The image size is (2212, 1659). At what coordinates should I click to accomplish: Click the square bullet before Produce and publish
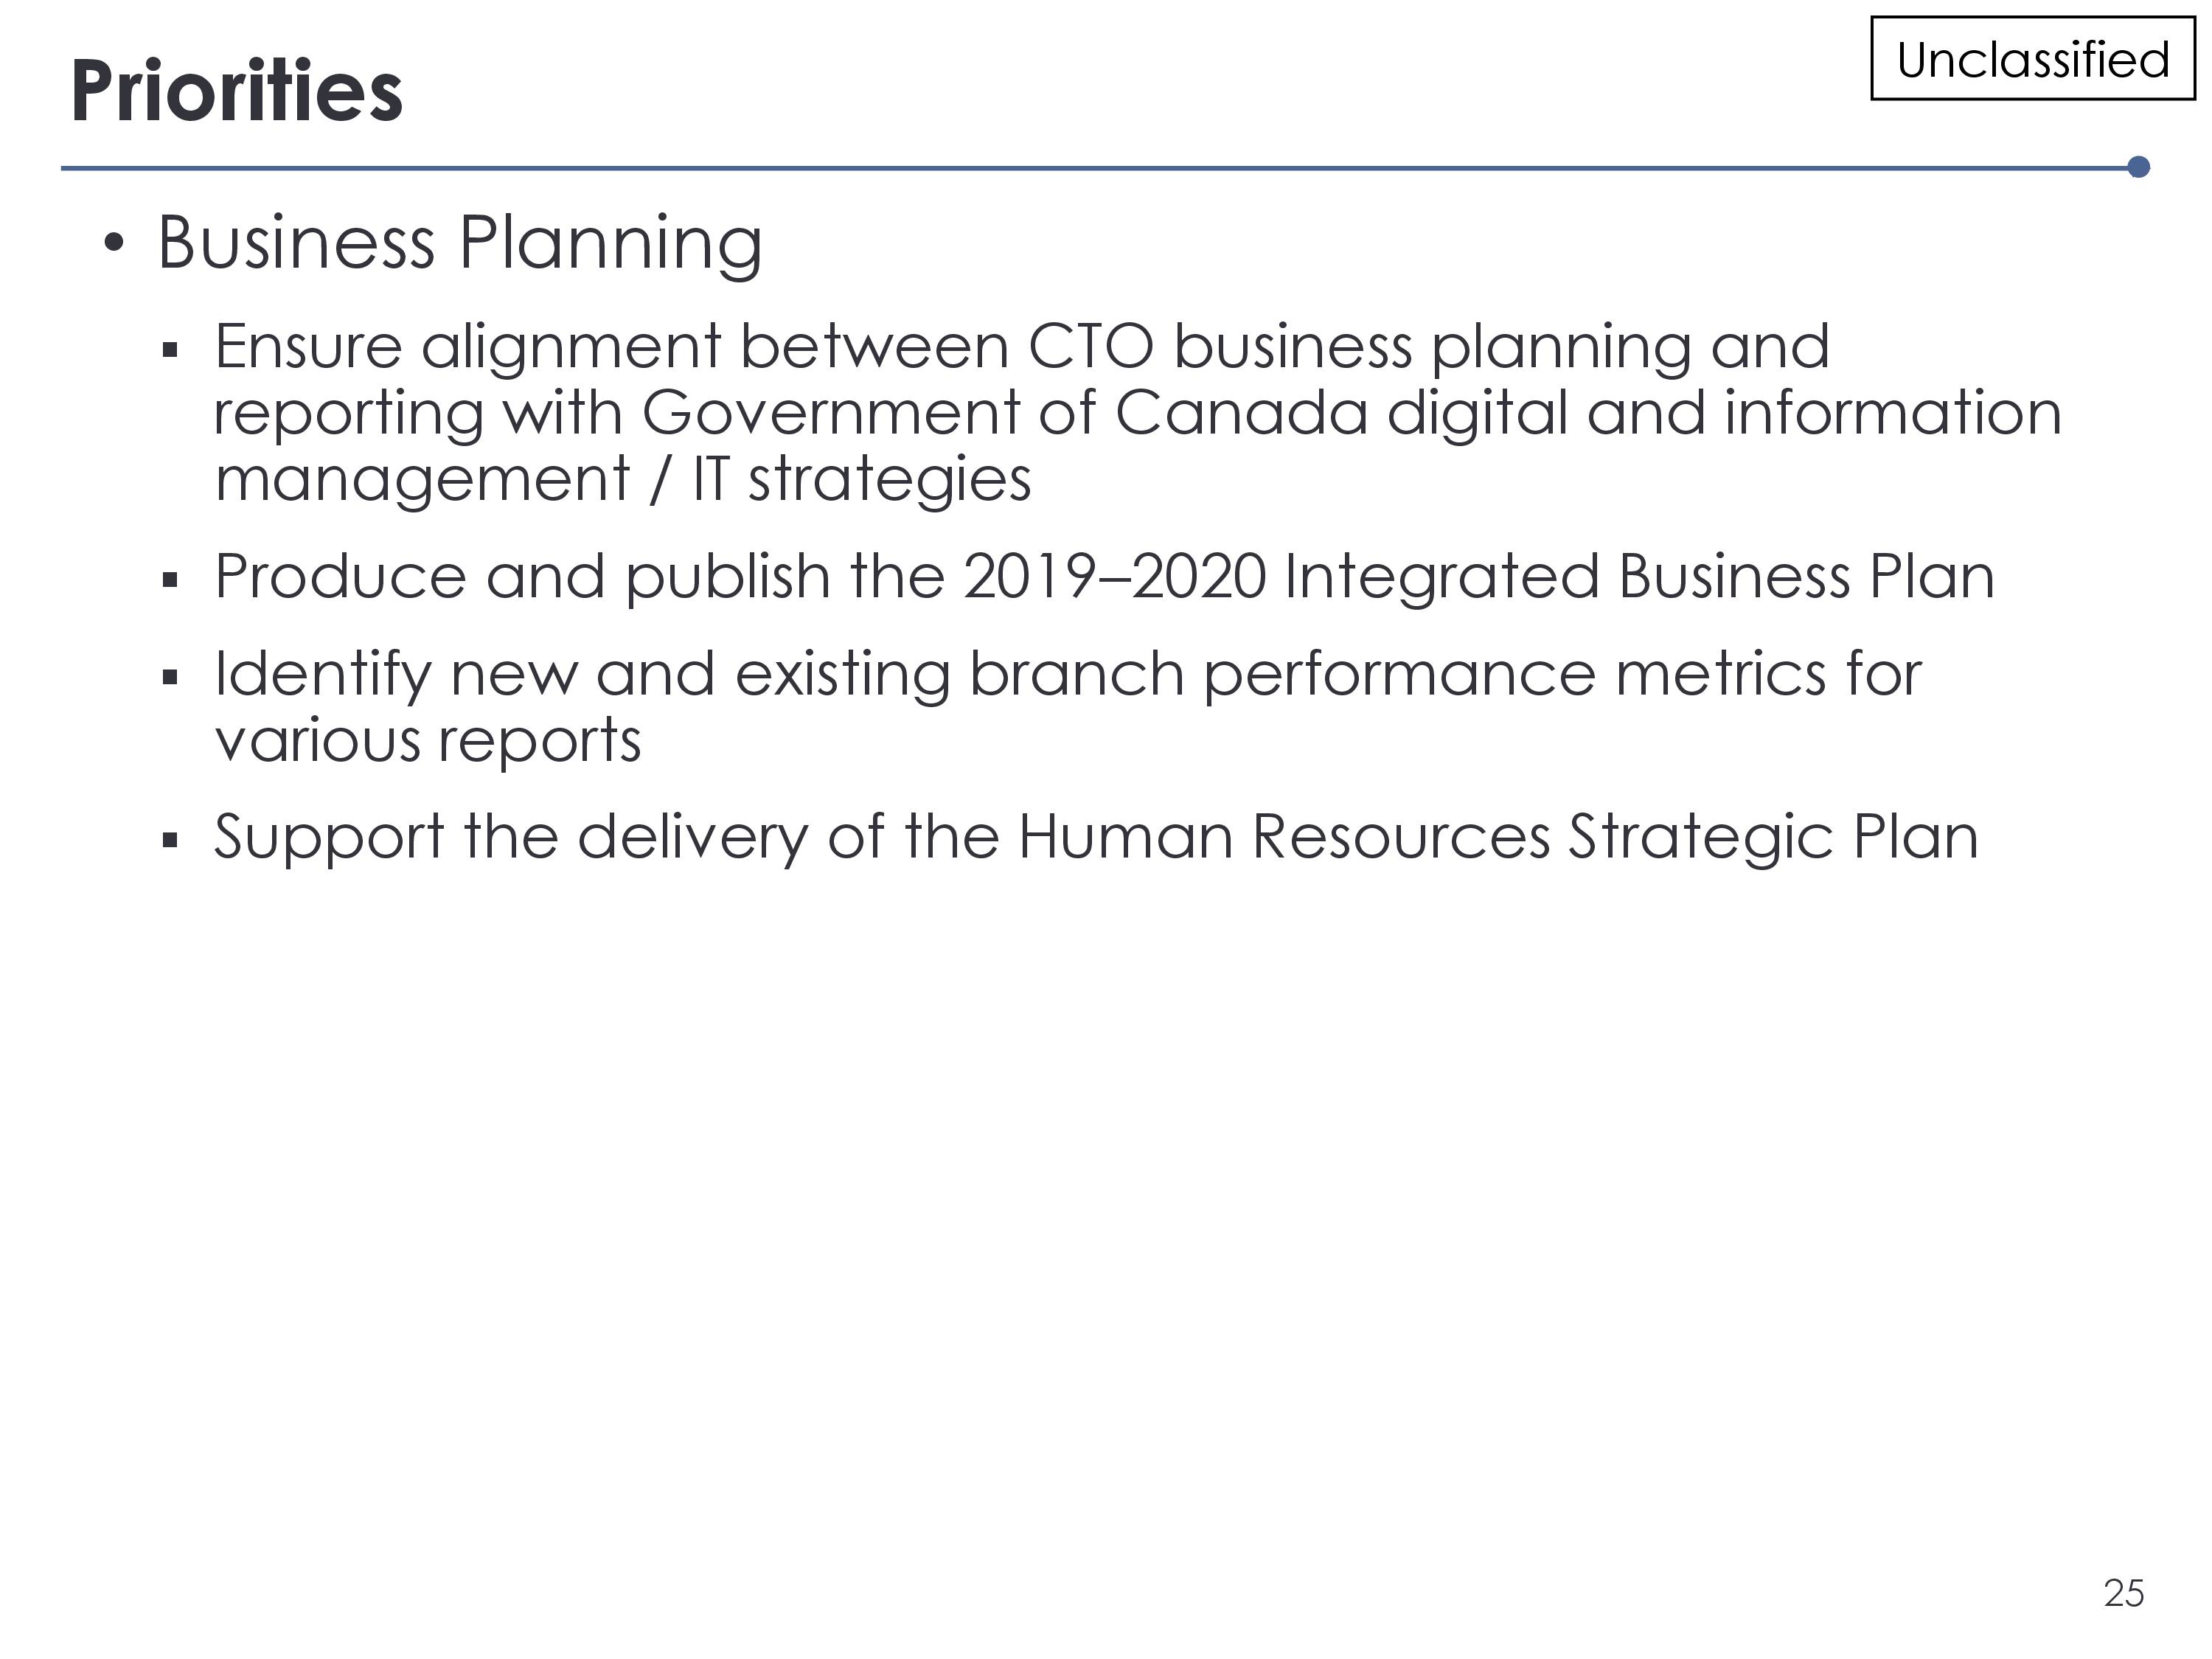pyautogui.click(x=170, y=580)
